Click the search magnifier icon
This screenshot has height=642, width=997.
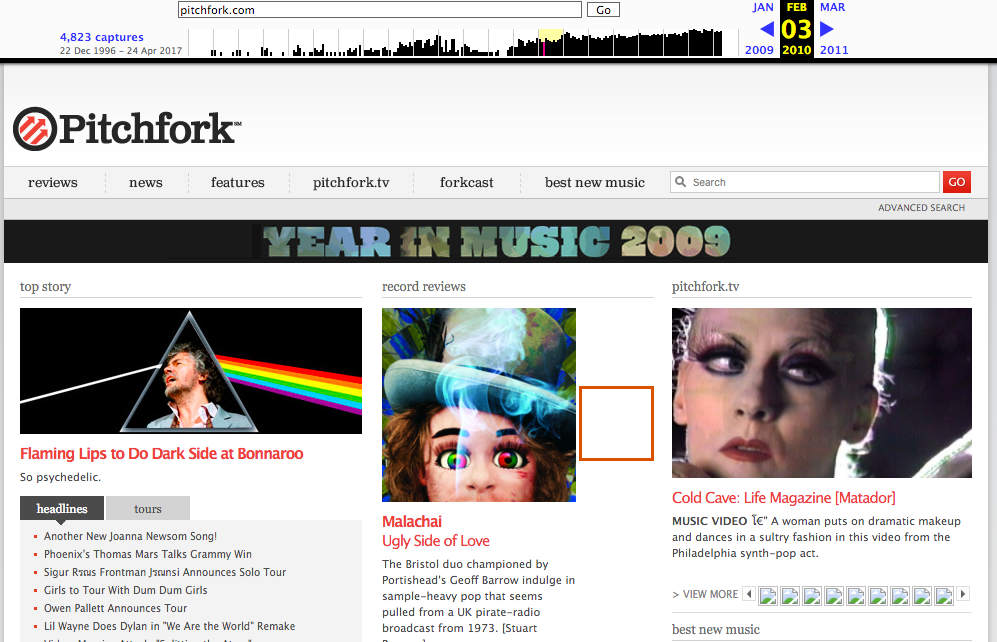point(680,182)
